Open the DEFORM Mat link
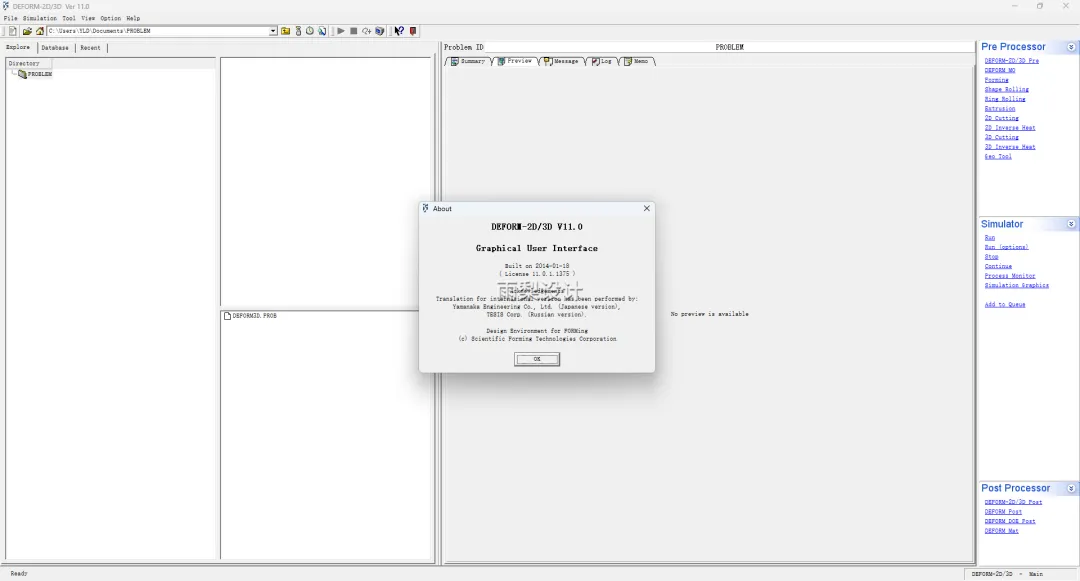Viewport: 1080px width, 581px height. tap(1001, 531)
